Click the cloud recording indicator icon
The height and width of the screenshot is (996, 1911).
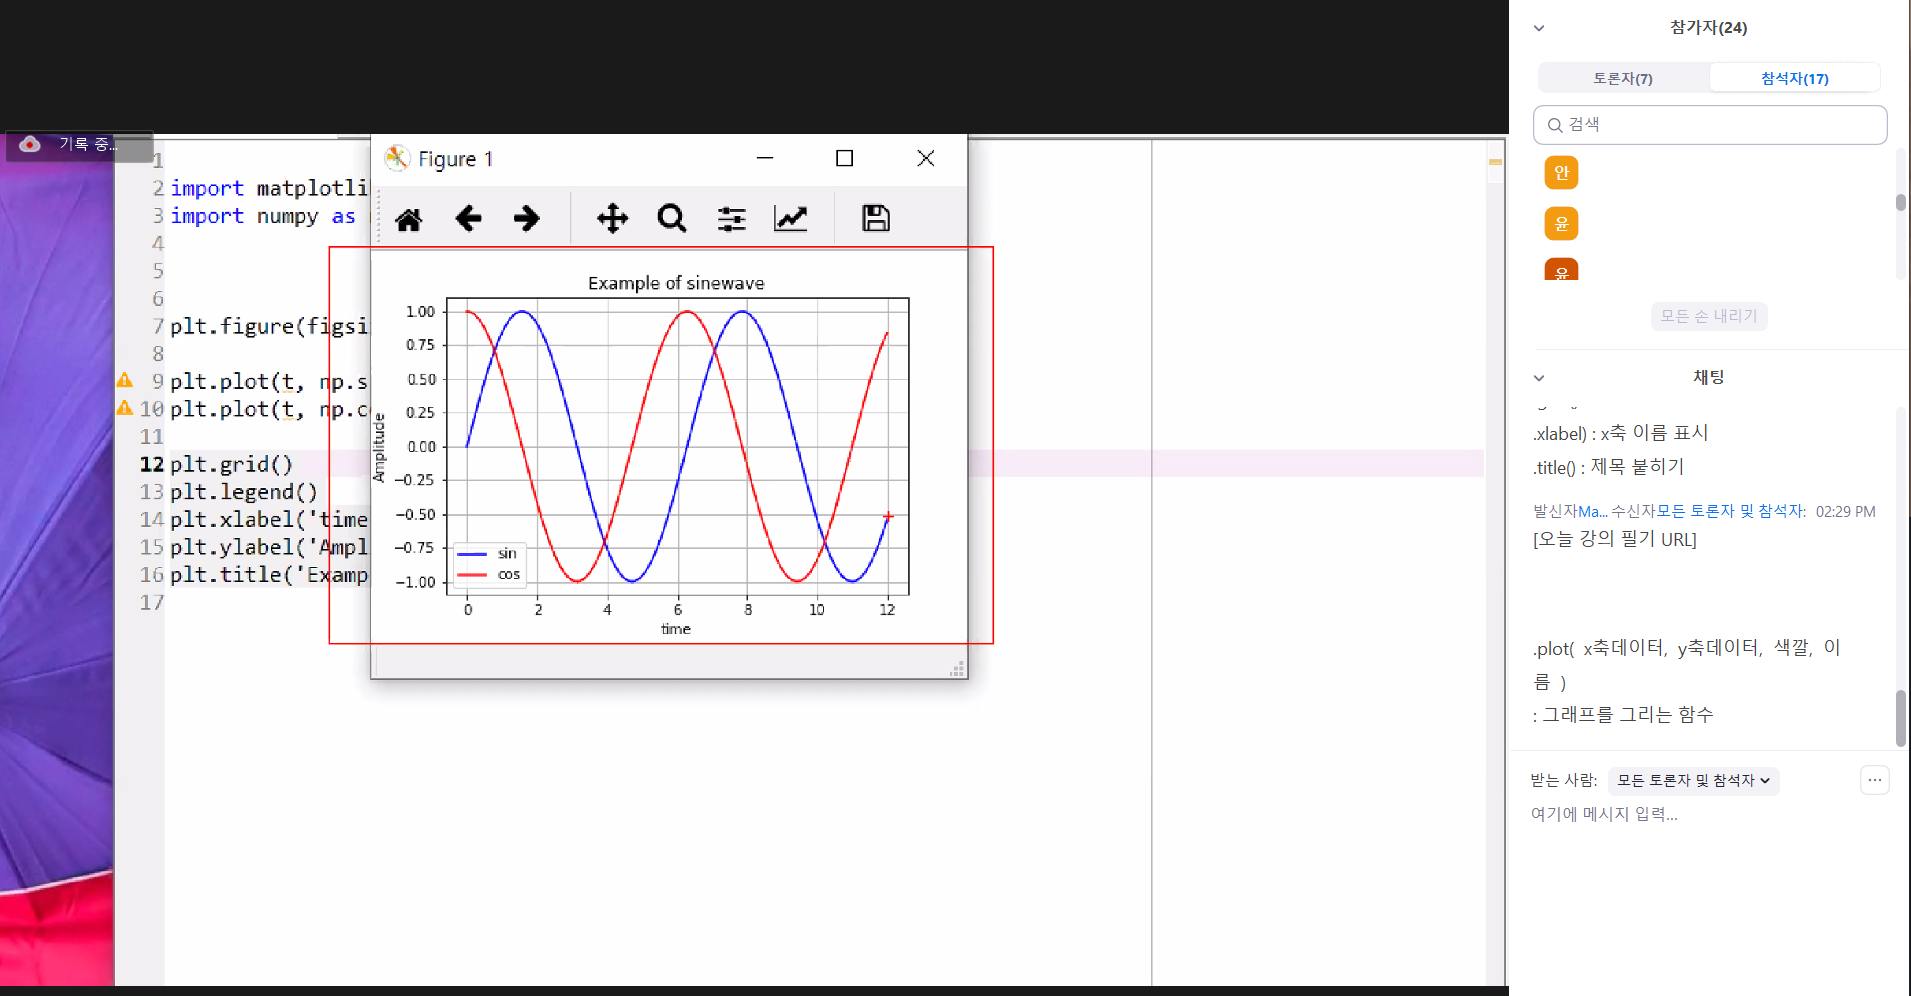point(30,144)
